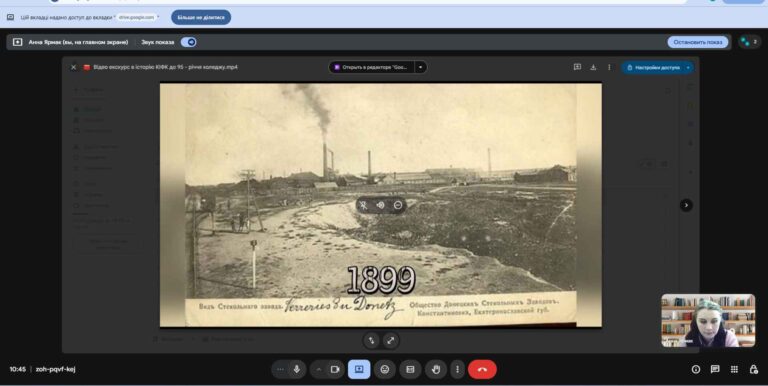The height and width of the screenshot is (386, 768).
Task: Click meeting code 'zoh-pqvf-kej'
Action: pos(55,369)
